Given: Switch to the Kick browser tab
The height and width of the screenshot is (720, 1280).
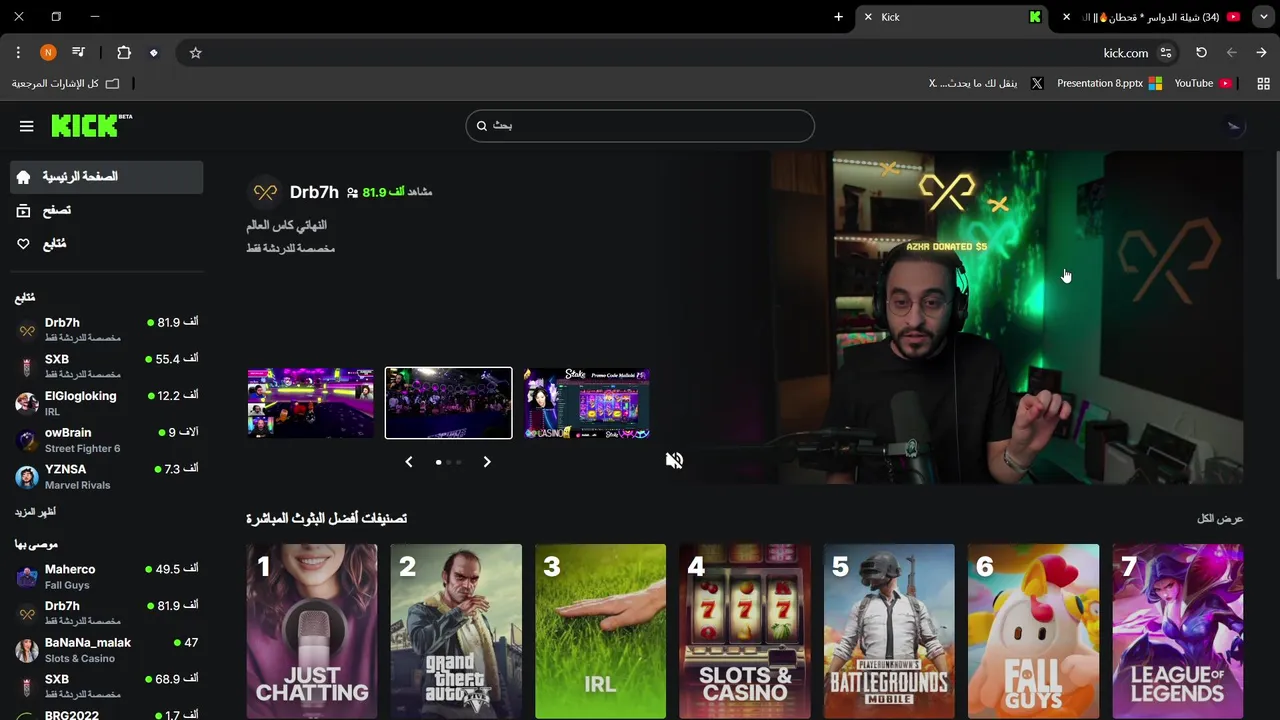Looking at the screenshot, I should [953, 17].
